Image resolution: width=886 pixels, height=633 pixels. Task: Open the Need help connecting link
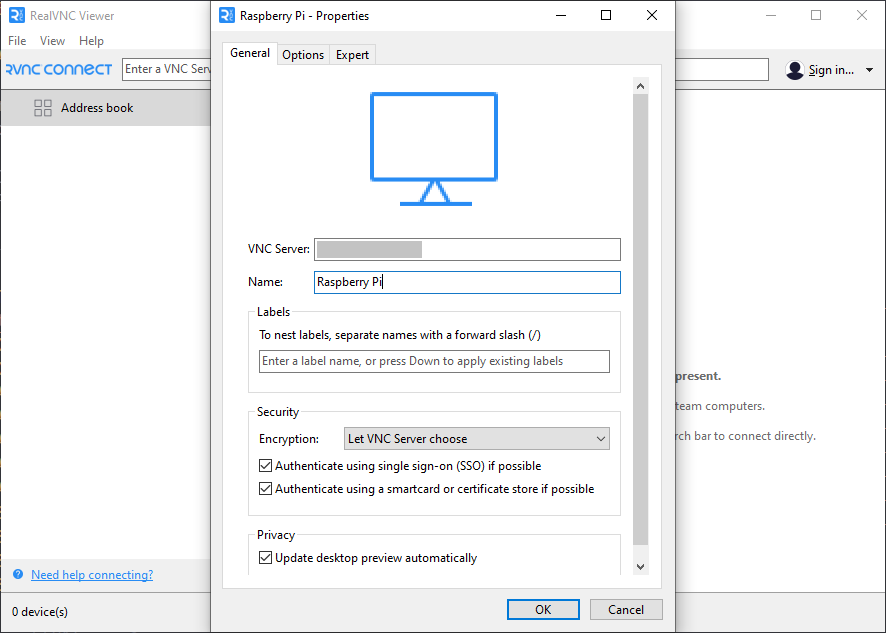point(92,575)
